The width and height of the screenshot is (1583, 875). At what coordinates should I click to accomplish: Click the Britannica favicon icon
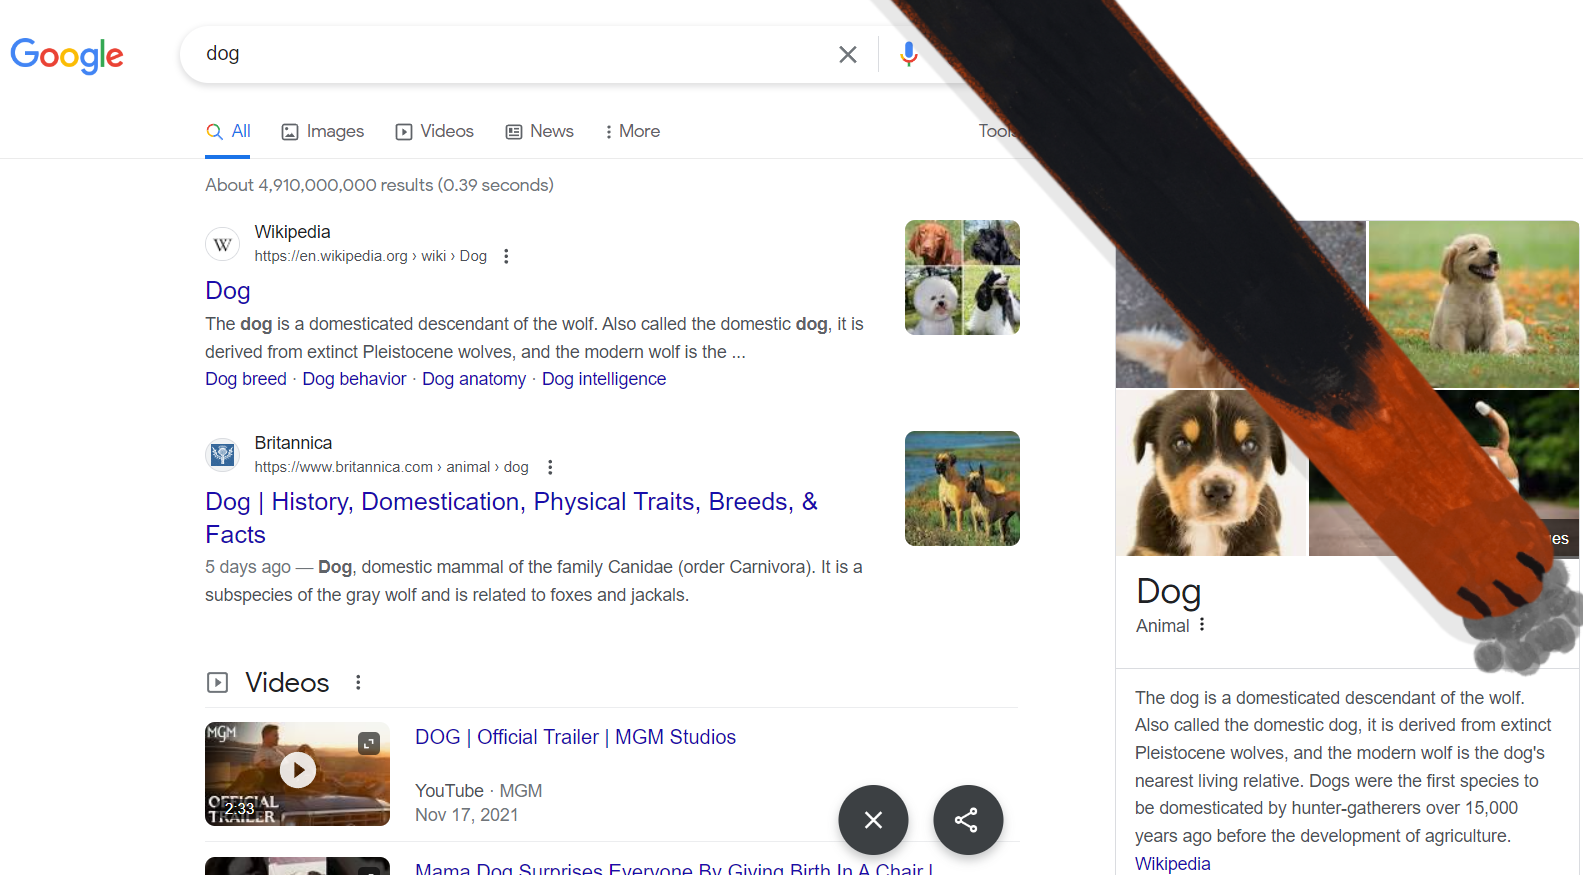[x=223, y=455]
